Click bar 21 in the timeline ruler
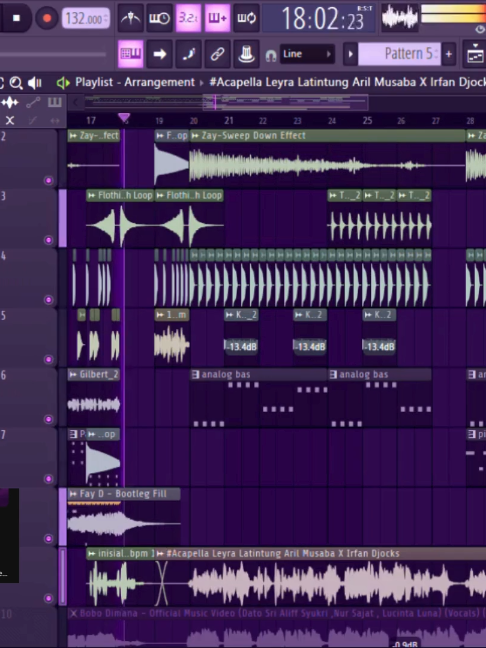Image resolution: width=486 pixels, height=648 pixels. (x=229, y=120)
